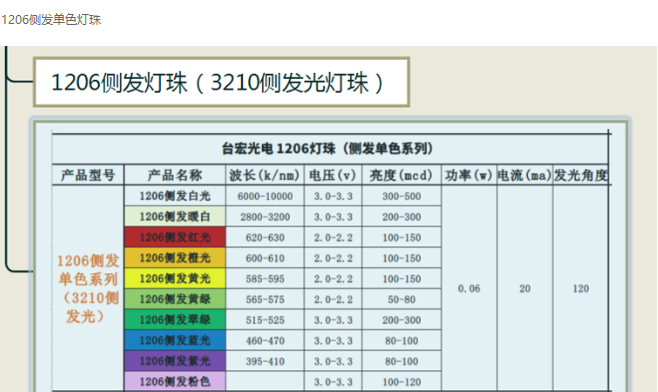Click the power value 0.06
The width and height of the screenshot is (658, 392).
[469, 289]
